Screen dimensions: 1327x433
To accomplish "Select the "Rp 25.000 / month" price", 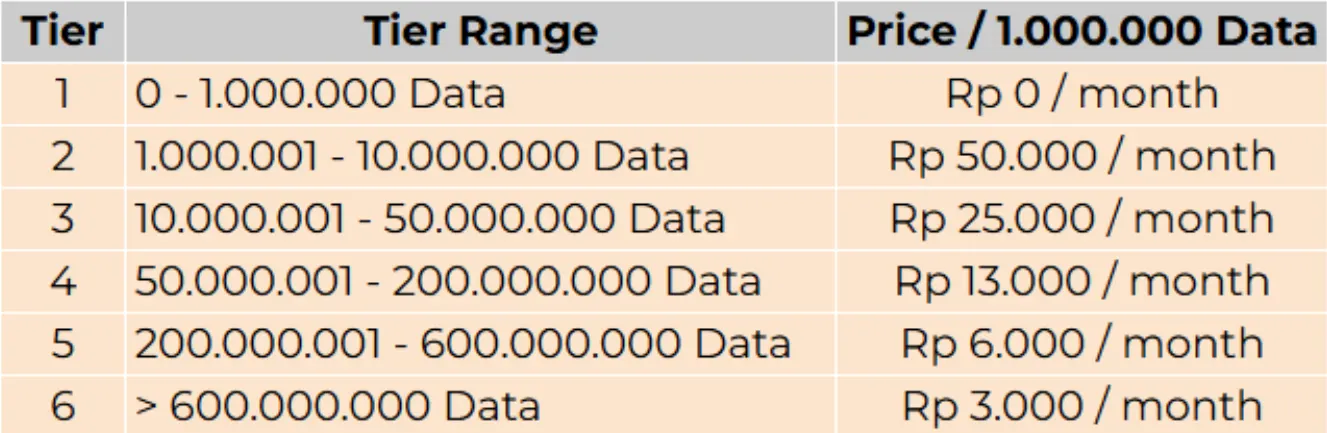I will pos(1081,219).
